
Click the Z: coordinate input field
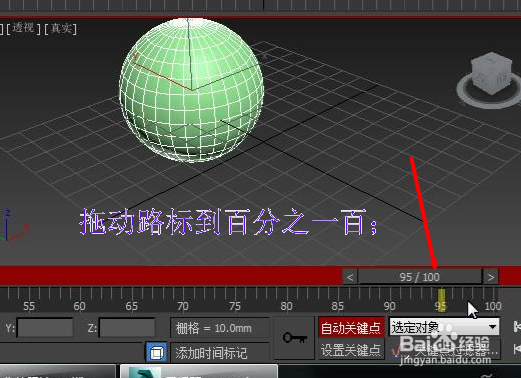[x=127, y=328]
